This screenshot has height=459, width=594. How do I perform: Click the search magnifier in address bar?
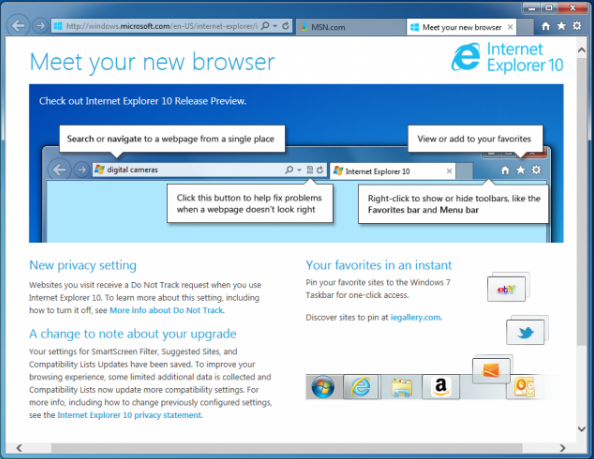(x=266, y=25)
